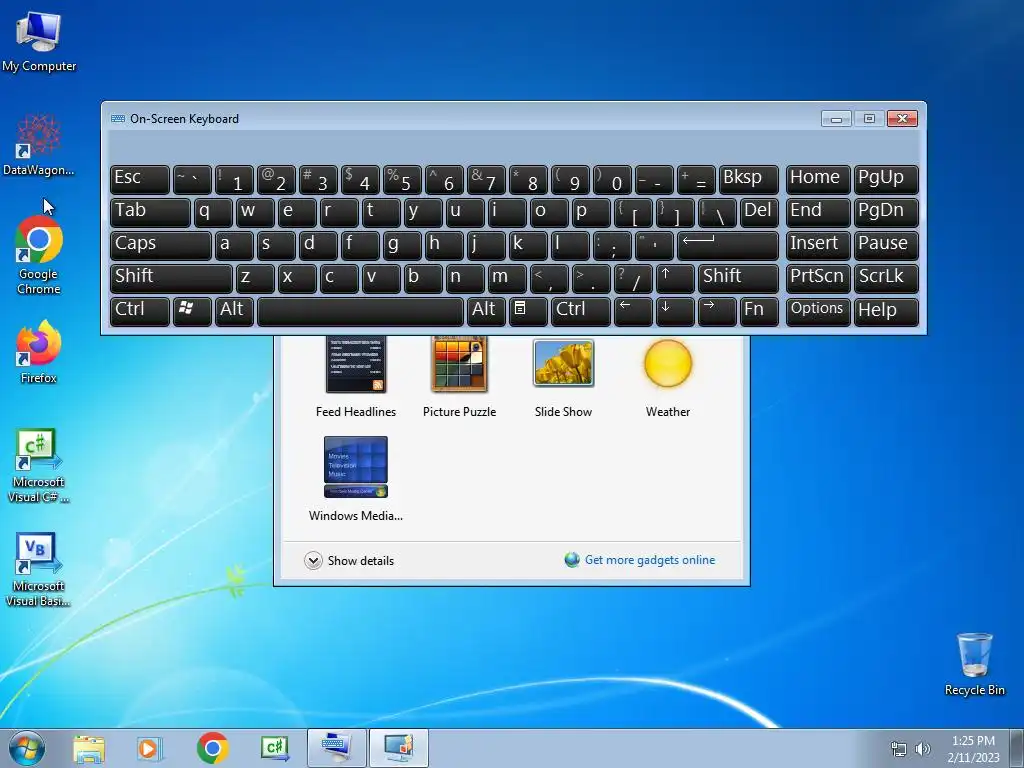Image resolution: width=1024 pixels, height=768 pixels.
Task: Toggle the left Ctrl key
Action: click(x=140, y=311)
